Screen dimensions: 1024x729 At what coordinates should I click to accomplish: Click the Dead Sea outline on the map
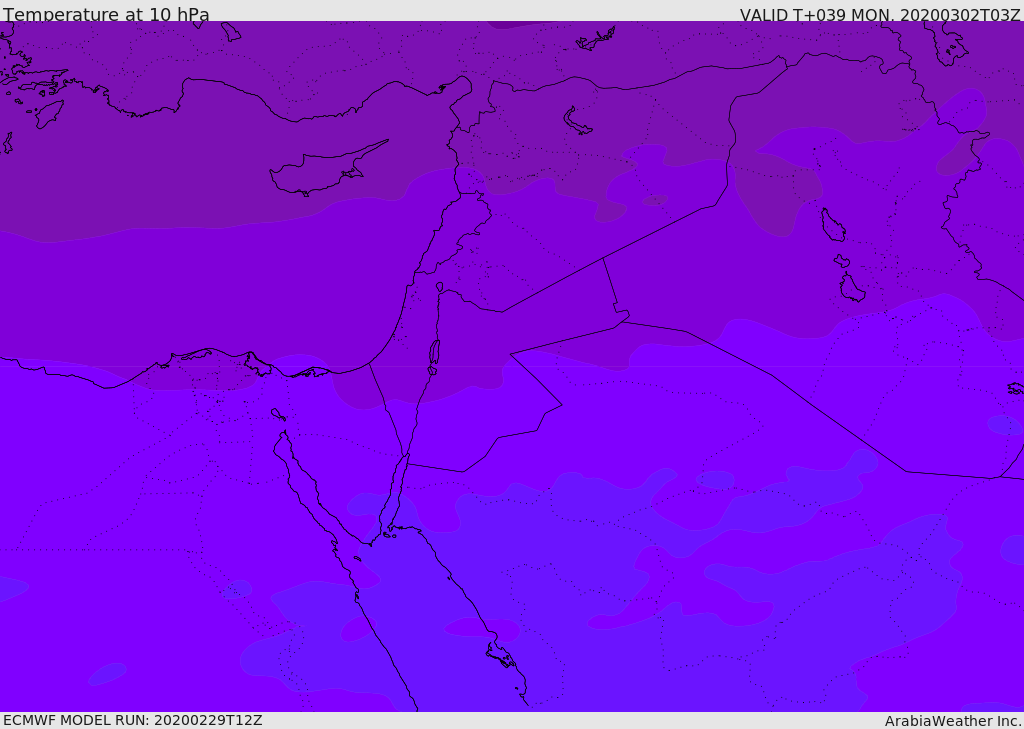(x=434, y=353)
